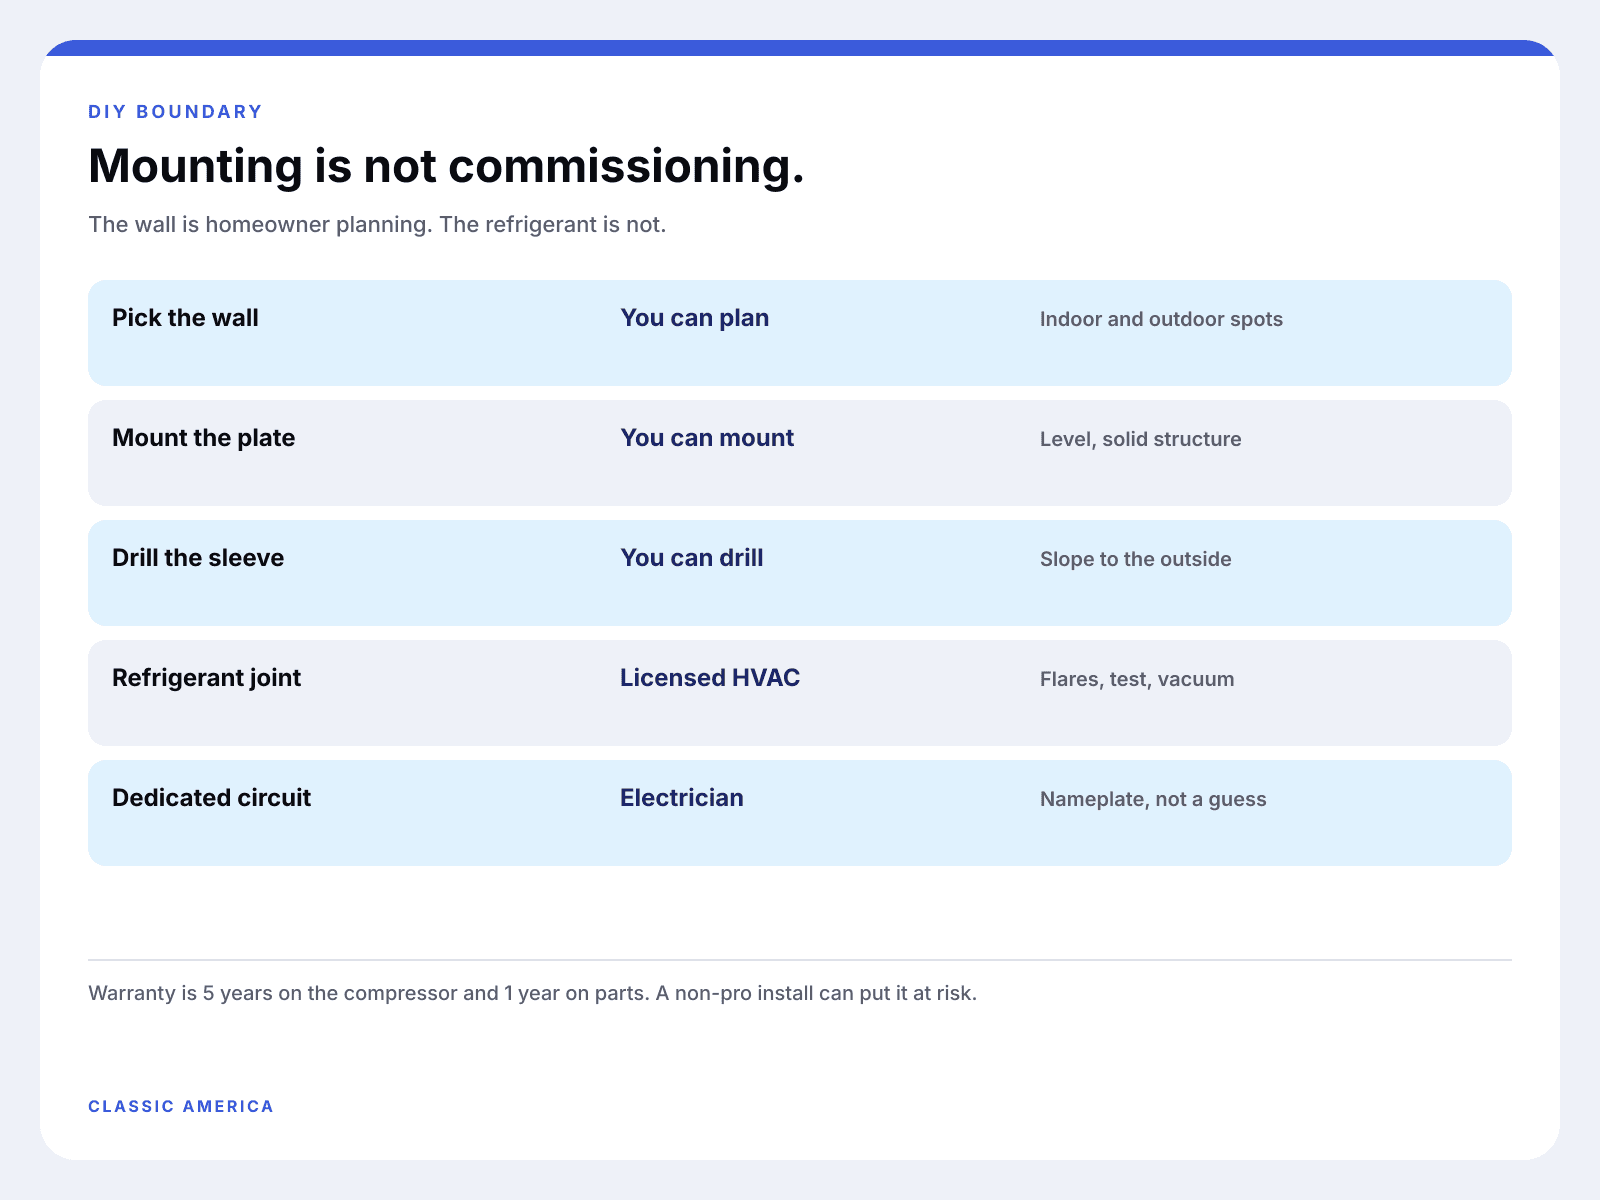
Task: Select "Nameplate, not a guess" note
Action: tap(1153, 799)
